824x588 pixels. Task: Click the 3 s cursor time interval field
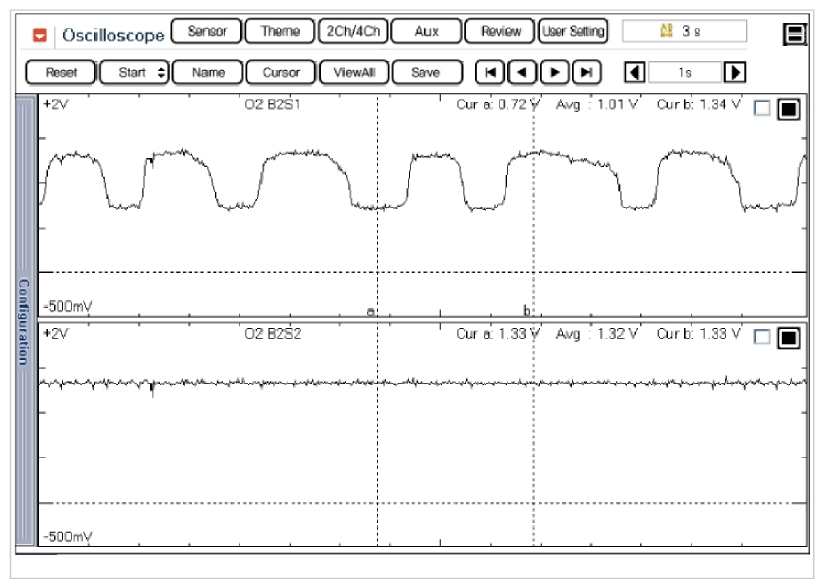point(684,31)
